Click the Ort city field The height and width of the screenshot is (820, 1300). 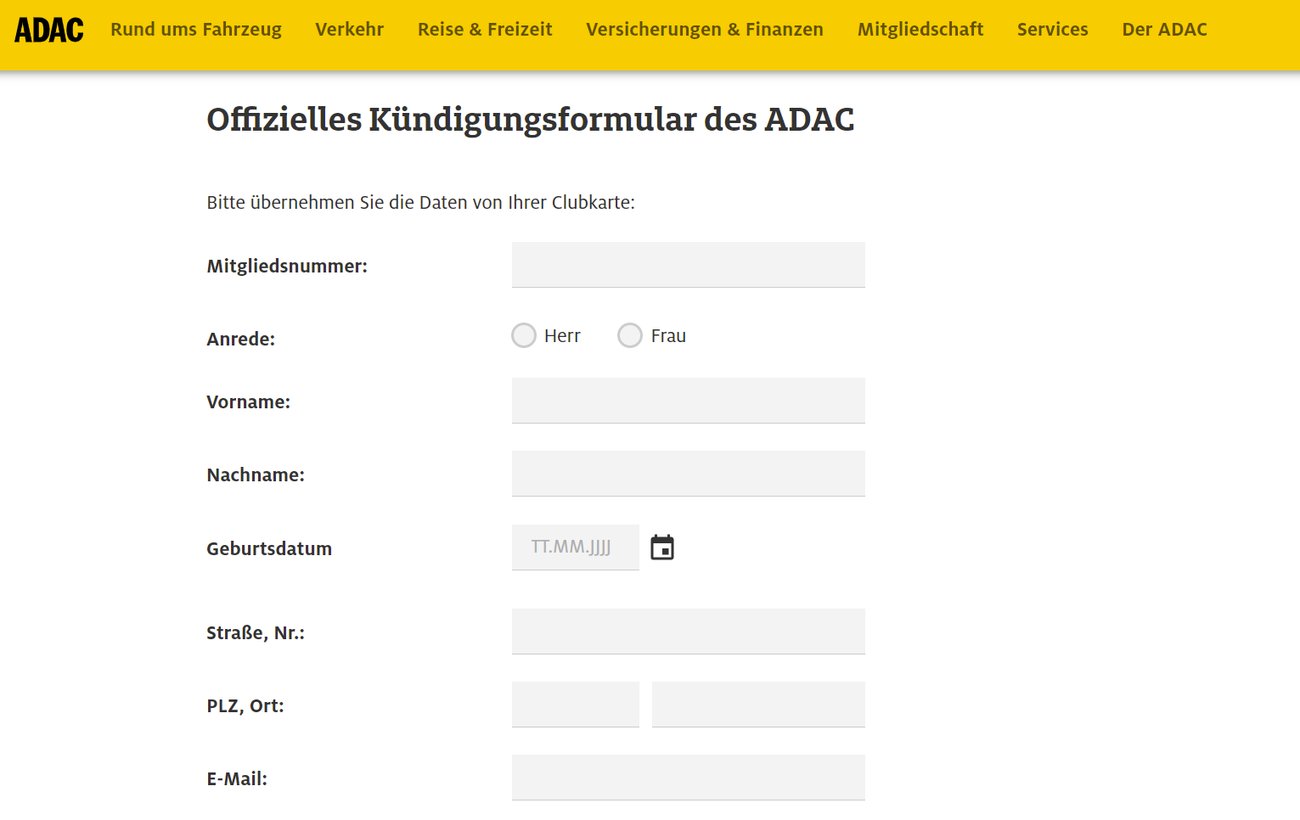click(x=758, y=705)
